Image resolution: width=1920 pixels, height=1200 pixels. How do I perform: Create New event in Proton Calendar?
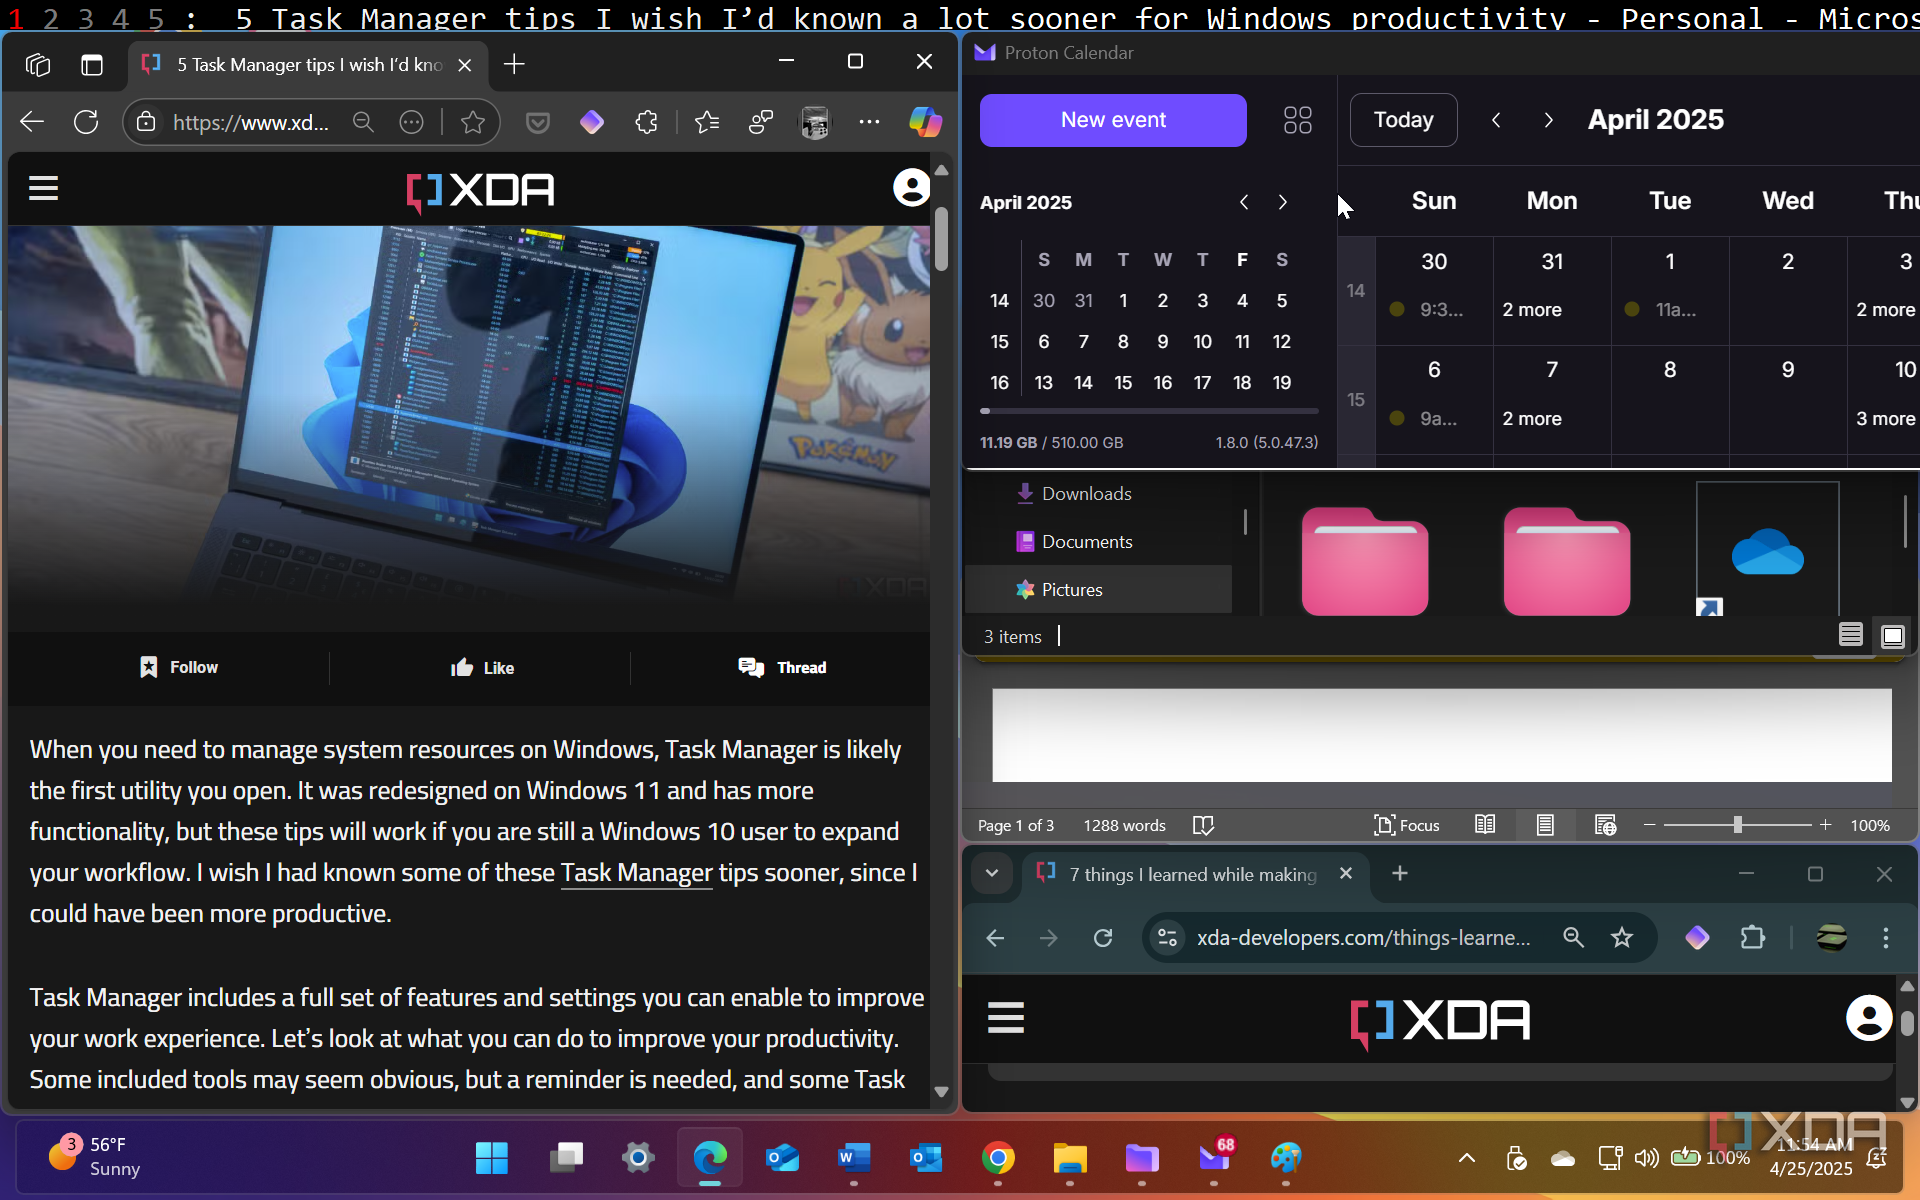coord(1113,120)
